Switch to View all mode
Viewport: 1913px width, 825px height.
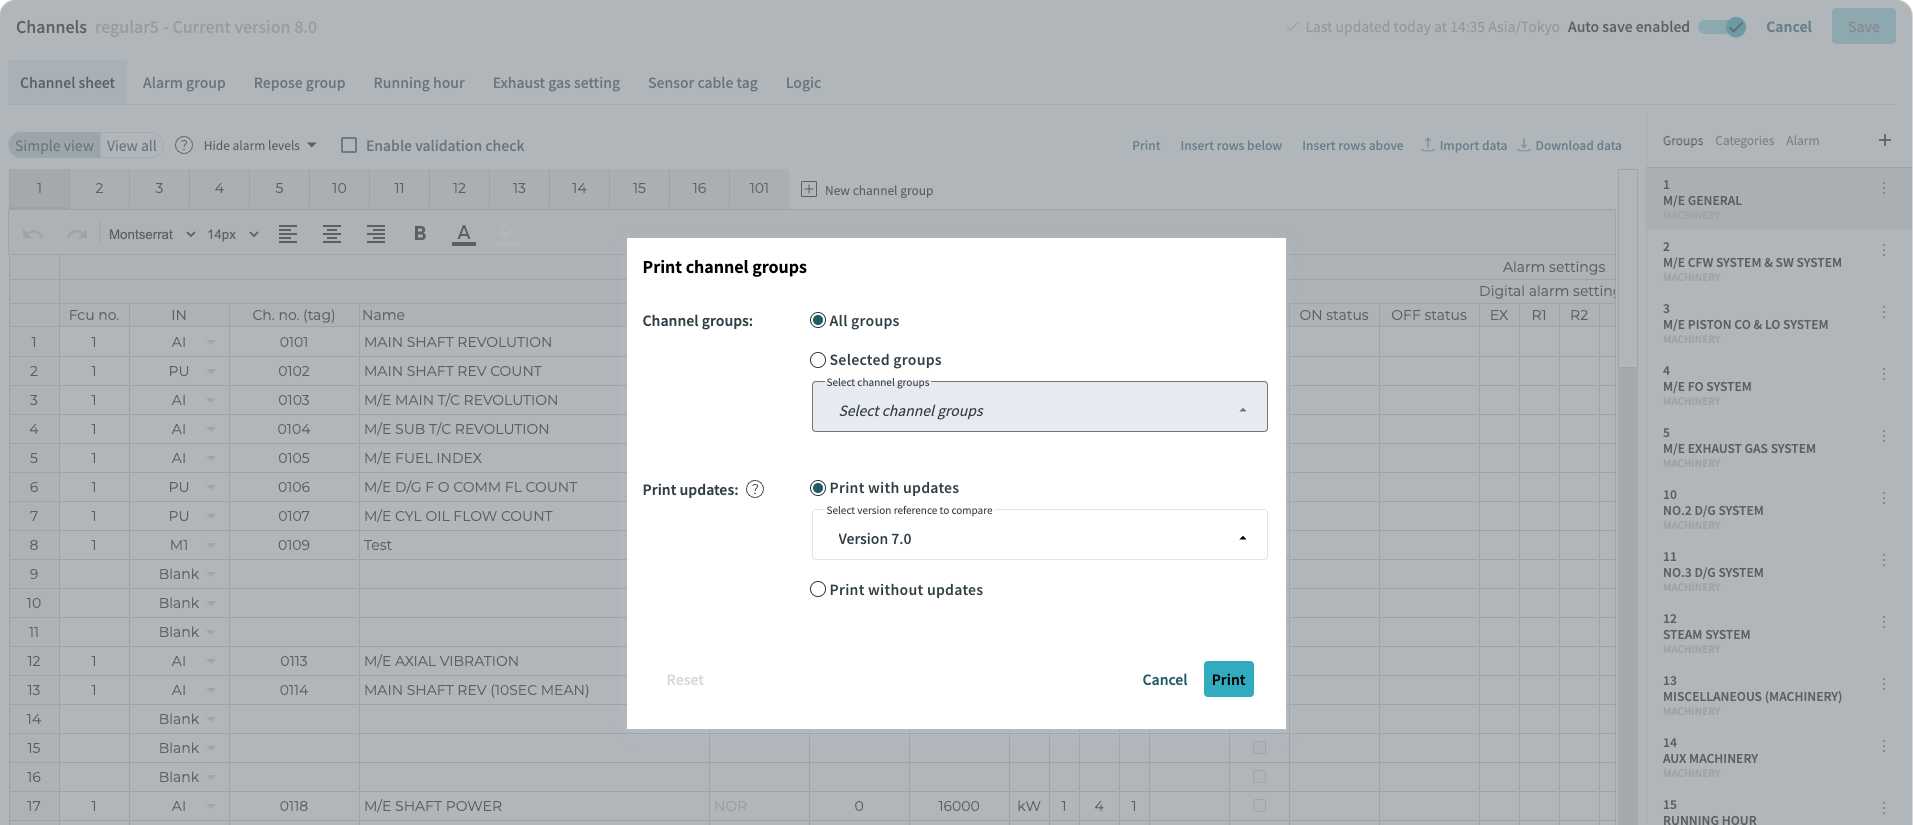click(131, 145)
